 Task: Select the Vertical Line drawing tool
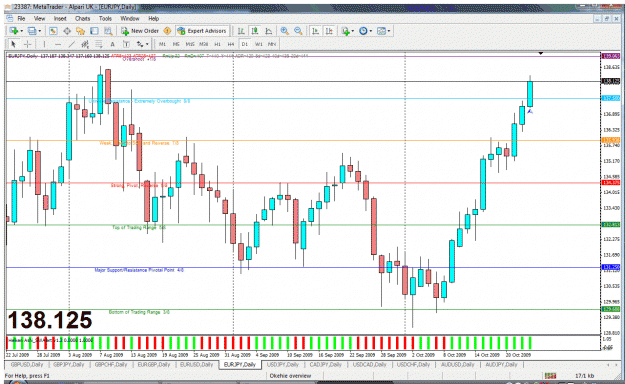[x=44, y=44]
